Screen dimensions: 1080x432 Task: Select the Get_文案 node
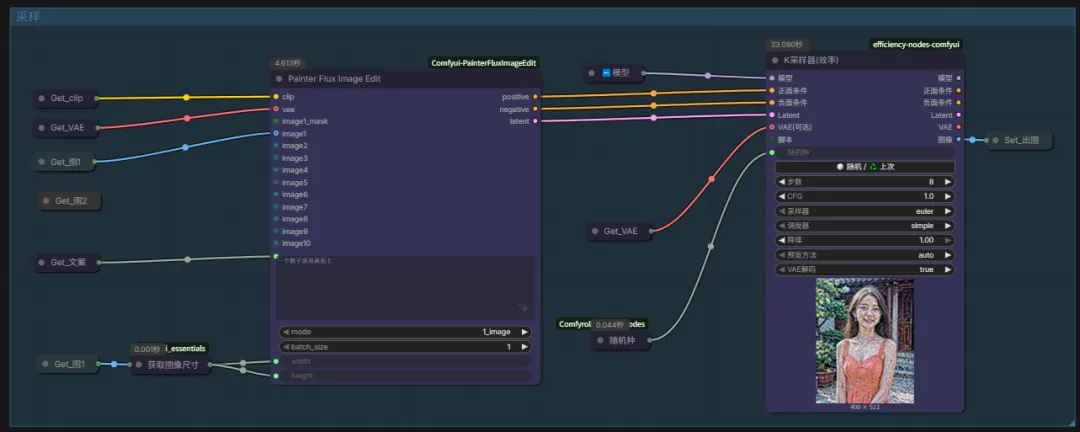pyautogui.click(x=67, y=263)
